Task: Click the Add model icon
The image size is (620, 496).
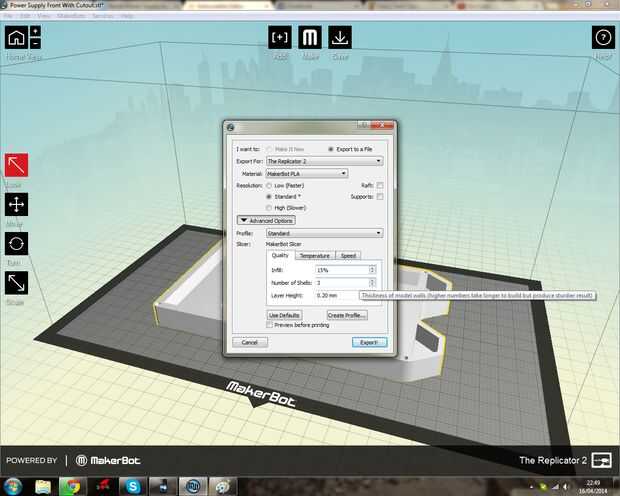Action: (x=280, y=38)
